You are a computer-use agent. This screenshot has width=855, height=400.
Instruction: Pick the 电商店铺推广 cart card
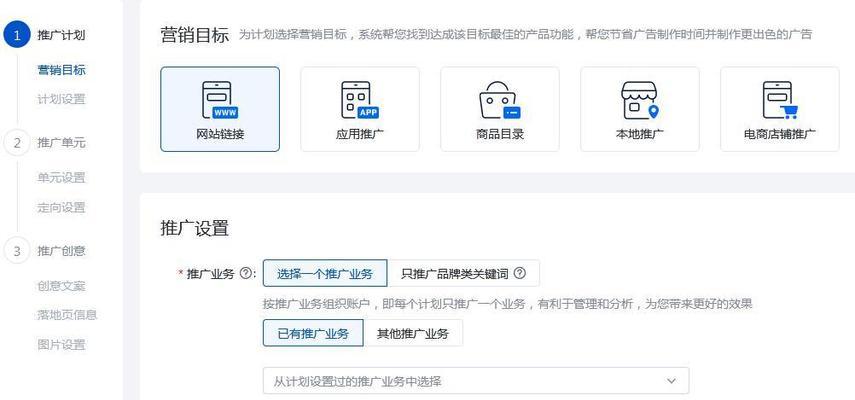click(x=780, y=109)
